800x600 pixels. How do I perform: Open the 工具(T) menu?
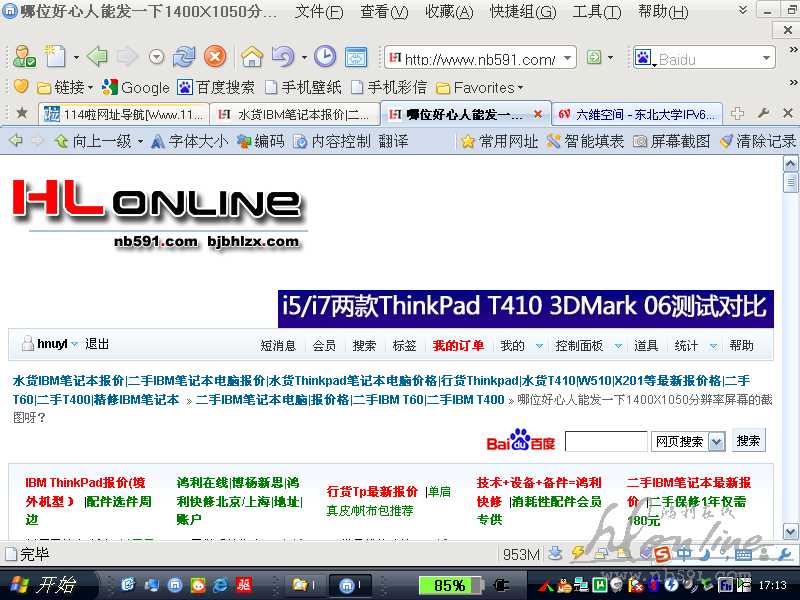click(596, 12)
